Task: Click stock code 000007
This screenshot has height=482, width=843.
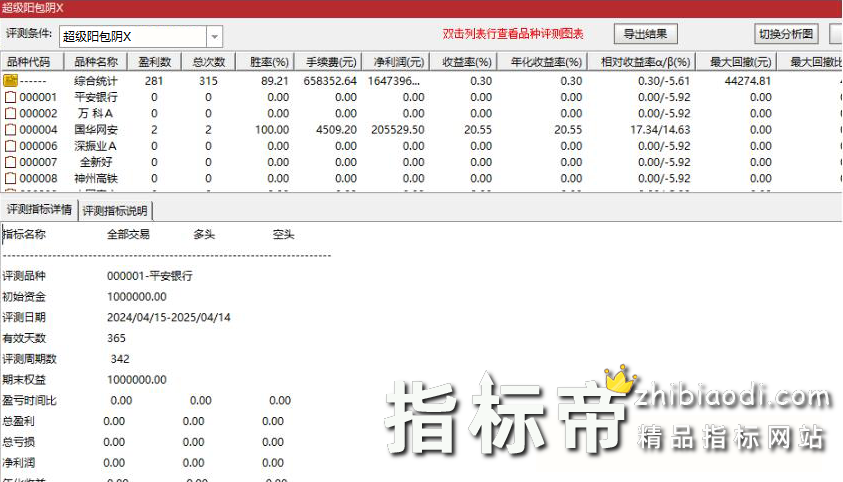Action: [38, 162]
